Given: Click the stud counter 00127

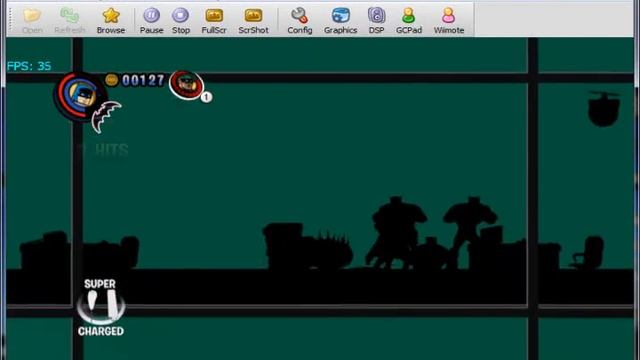Looking at the screenshot, I should 143,80.
